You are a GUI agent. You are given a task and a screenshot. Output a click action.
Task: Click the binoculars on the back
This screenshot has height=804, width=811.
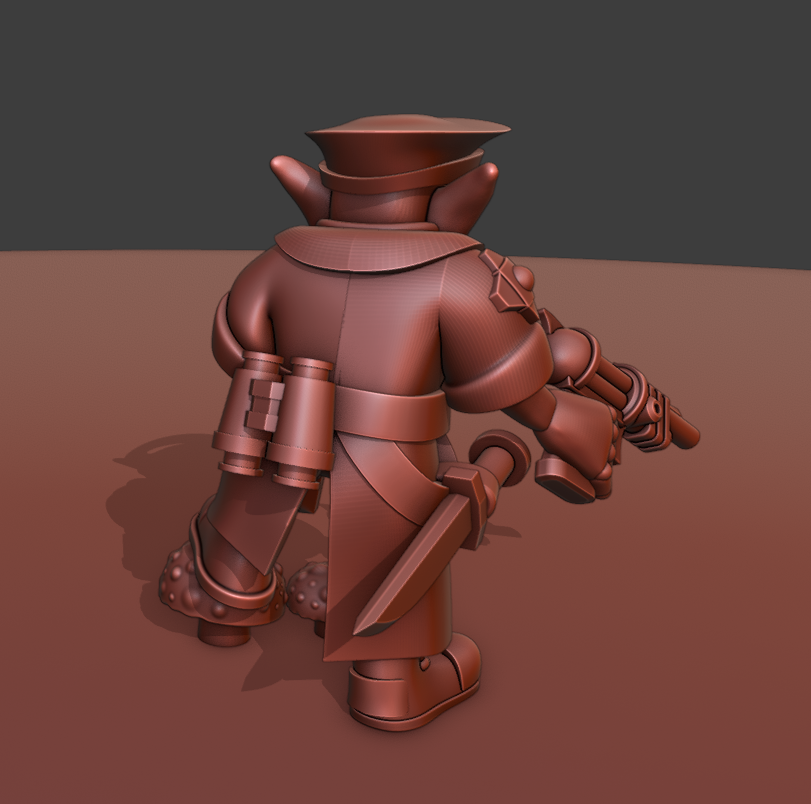click(x=276, y=415)
